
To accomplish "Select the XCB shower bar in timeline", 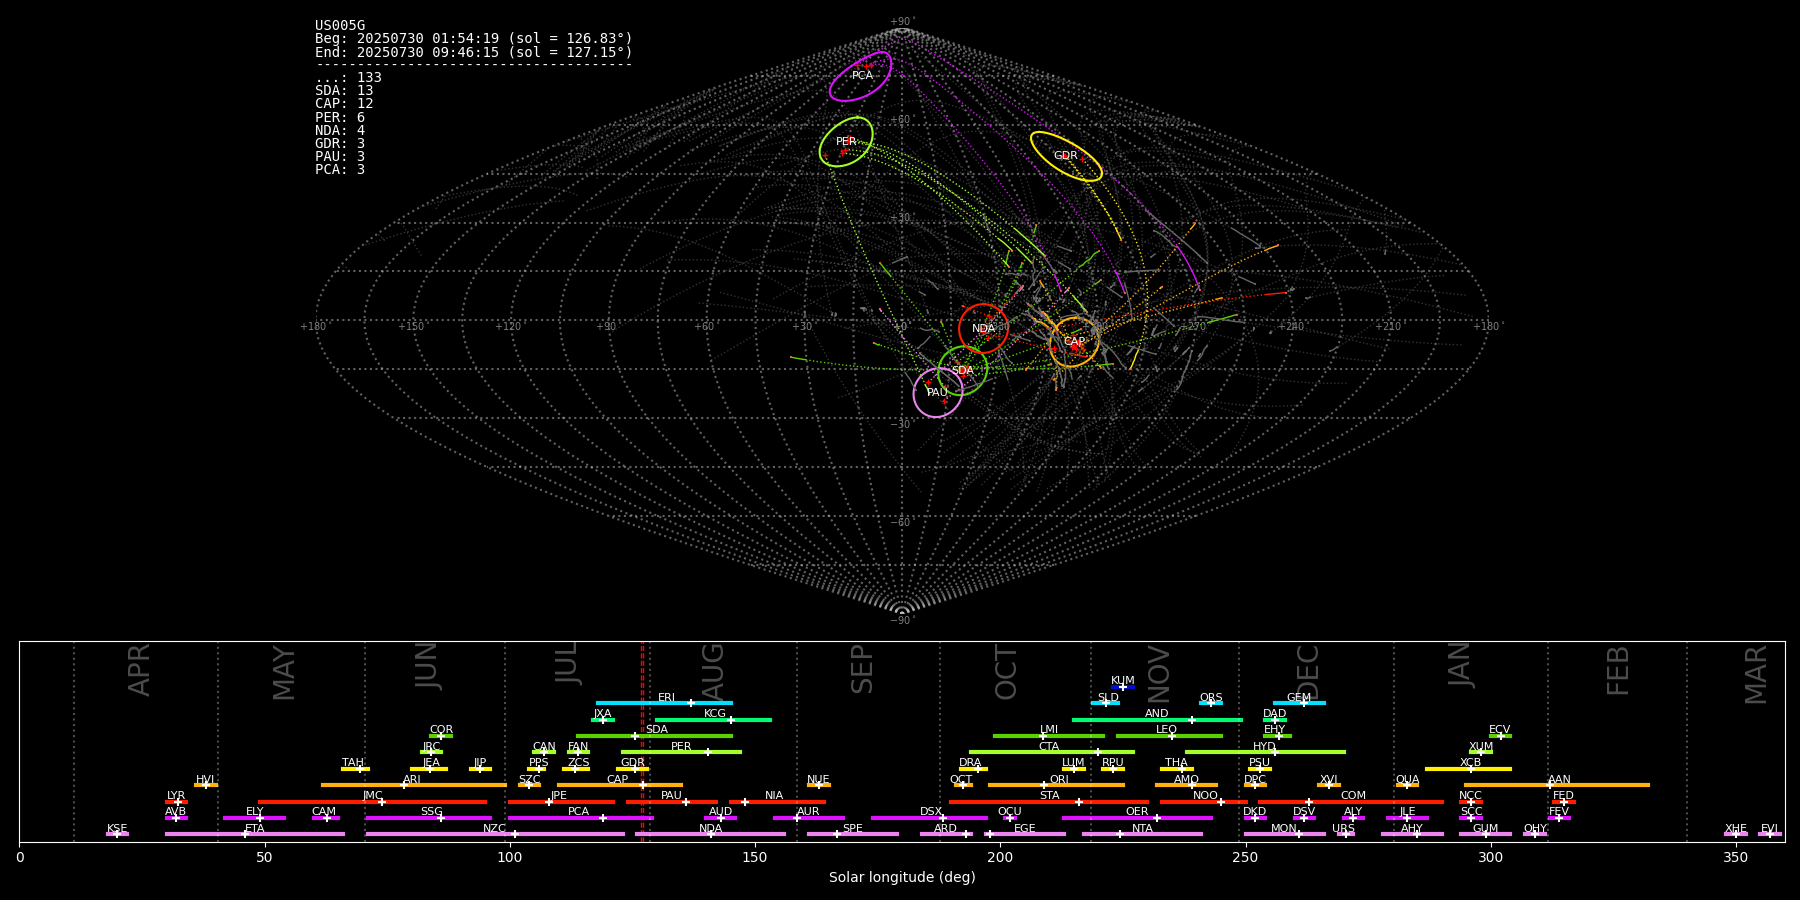I will (x=1468, y=768).
